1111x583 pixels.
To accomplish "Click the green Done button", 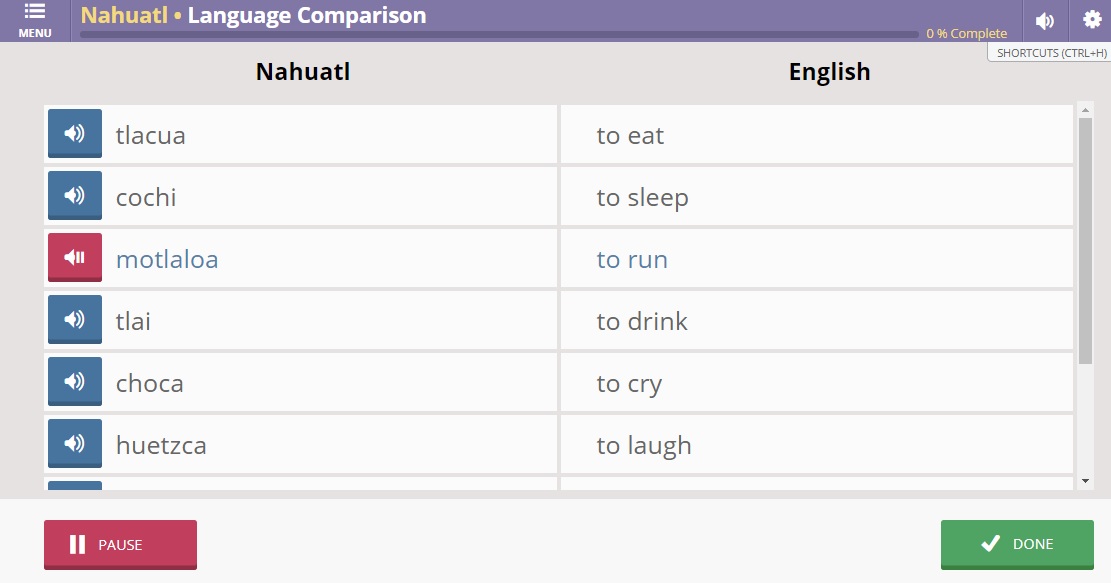I will point(1017,544).
